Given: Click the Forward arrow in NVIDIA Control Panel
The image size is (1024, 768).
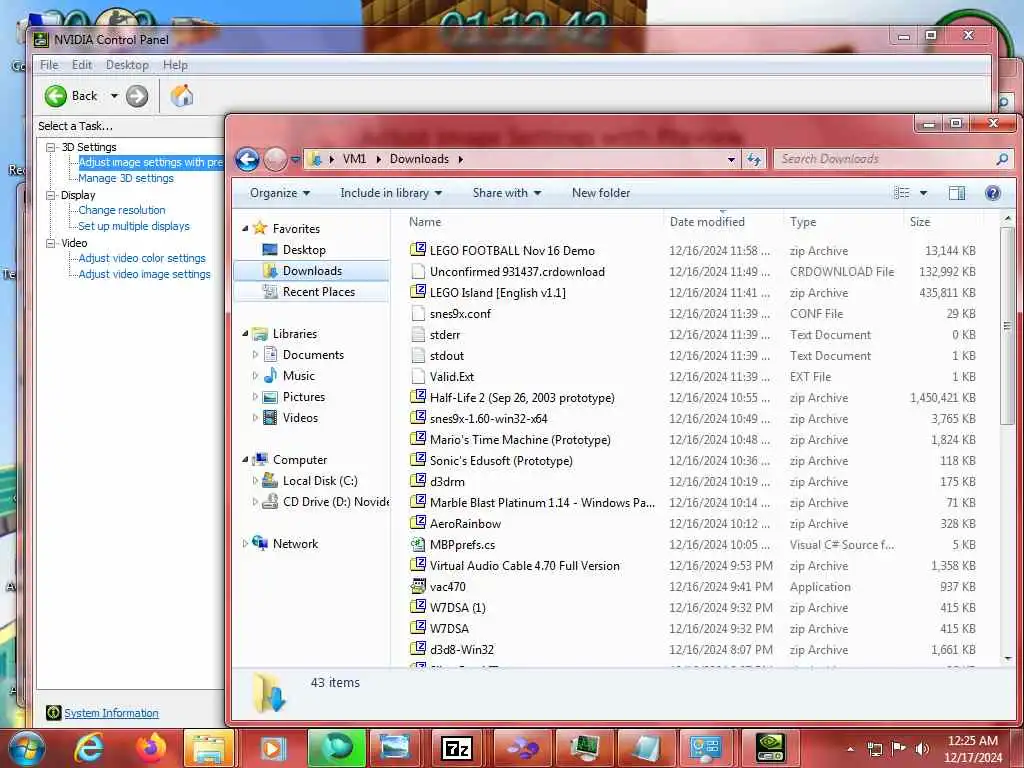Looking at the screenshot, I should pyautogui.click(x=136, y=96).
